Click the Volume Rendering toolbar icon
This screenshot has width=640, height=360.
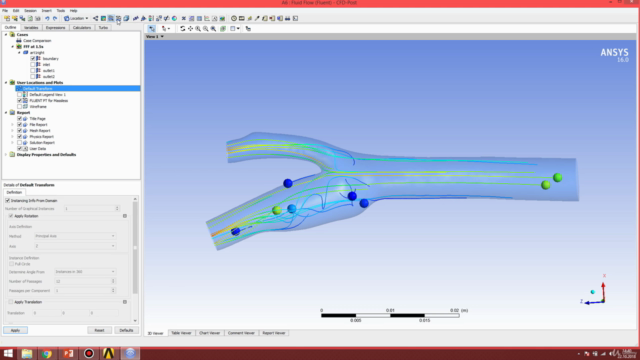[x=126, y=18]
